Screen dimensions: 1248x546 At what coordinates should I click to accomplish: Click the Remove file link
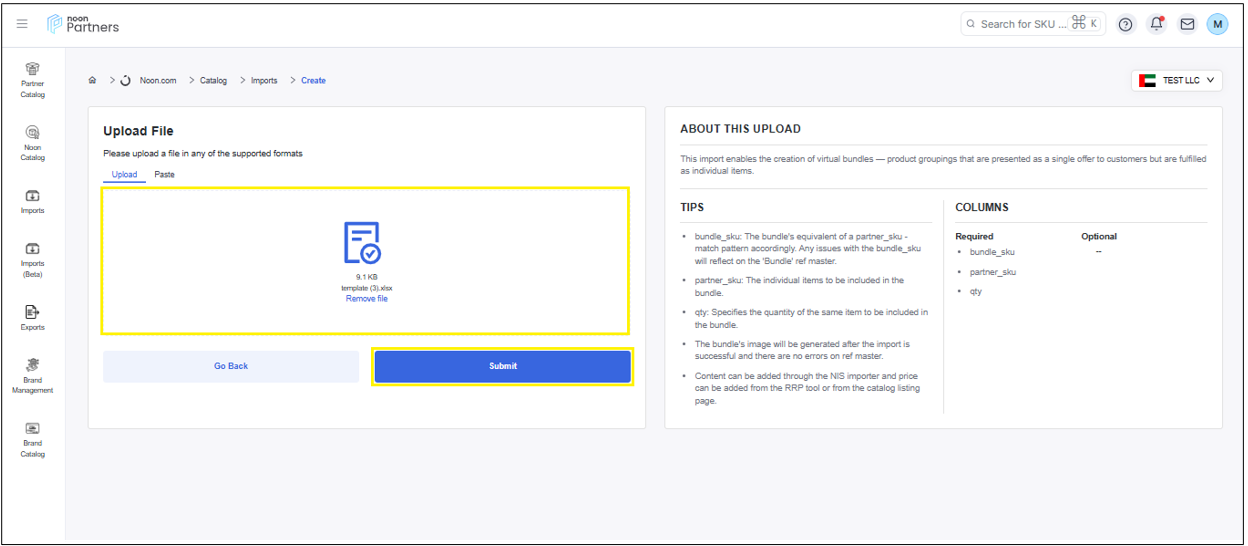pyautogui.click(x=367, y=299)
